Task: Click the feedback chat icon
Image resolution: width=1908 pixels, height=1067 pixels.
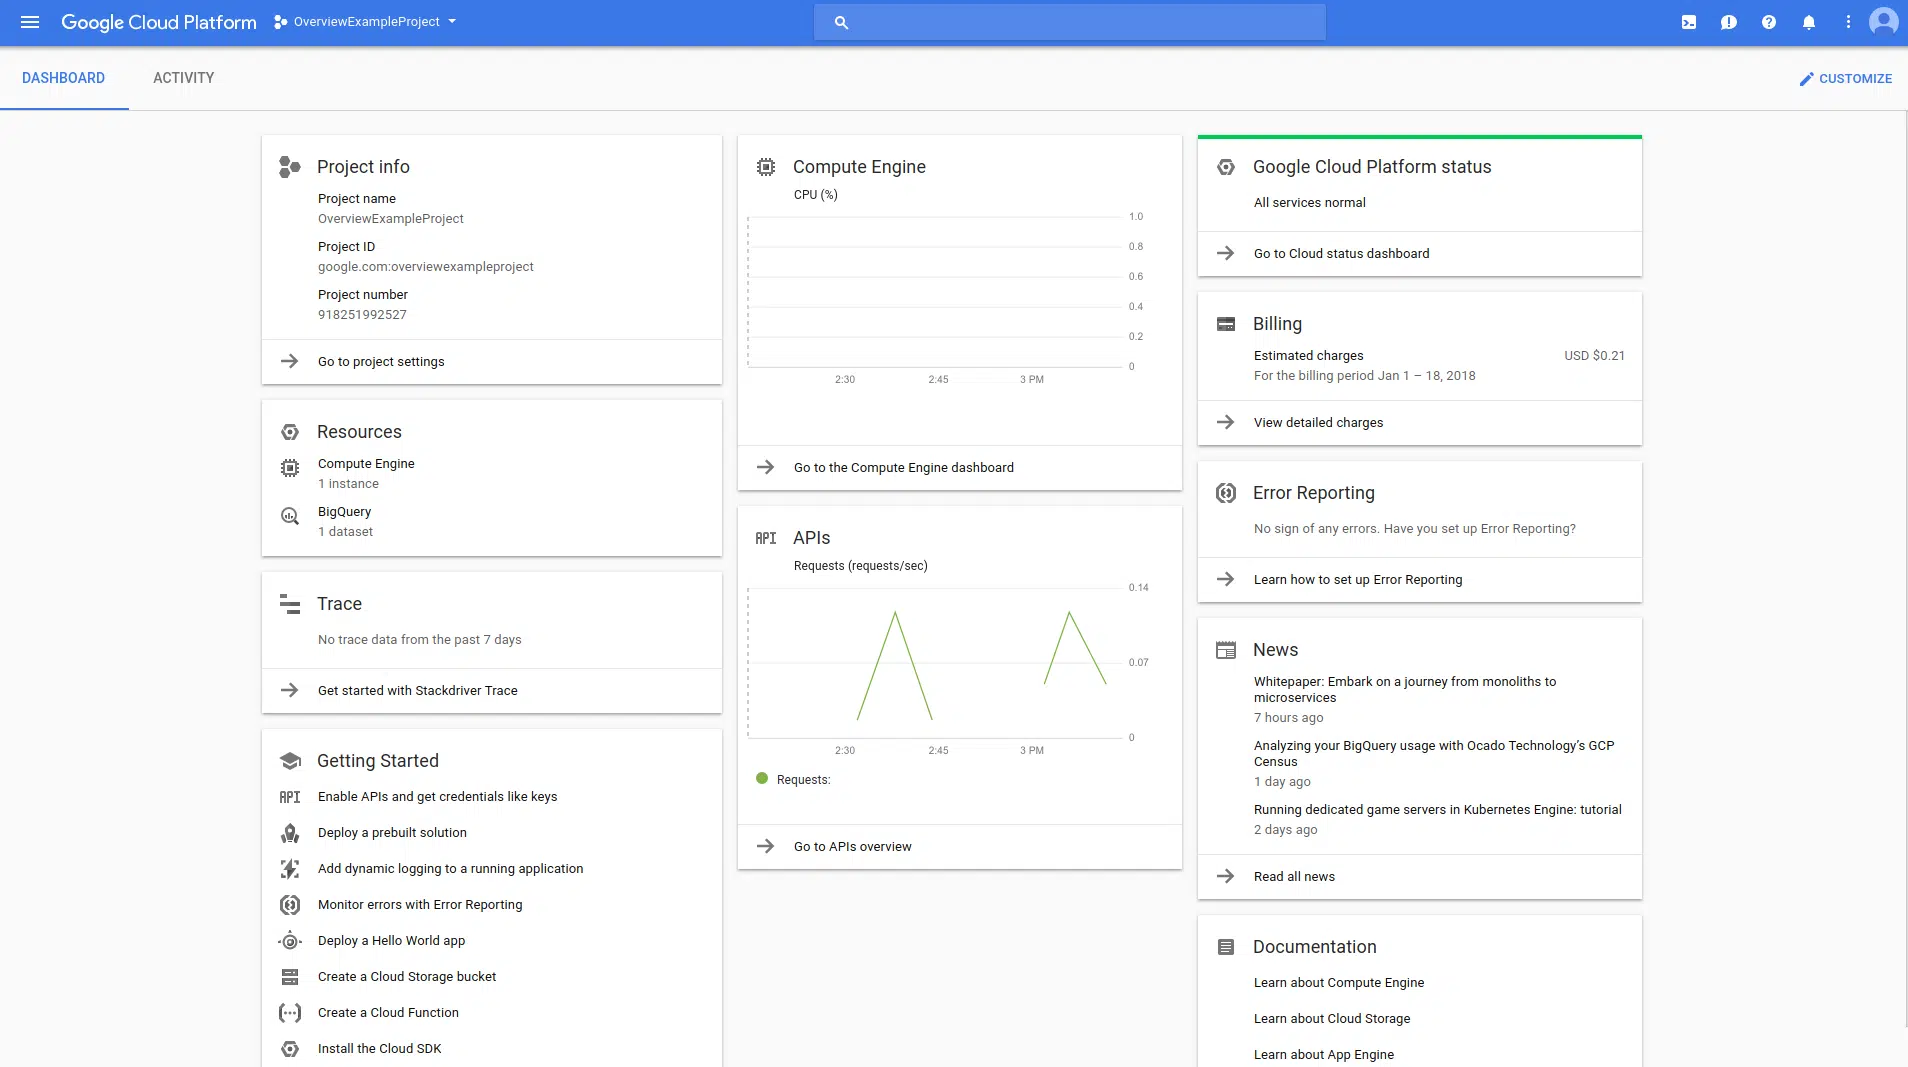Action: point(1728,21)
